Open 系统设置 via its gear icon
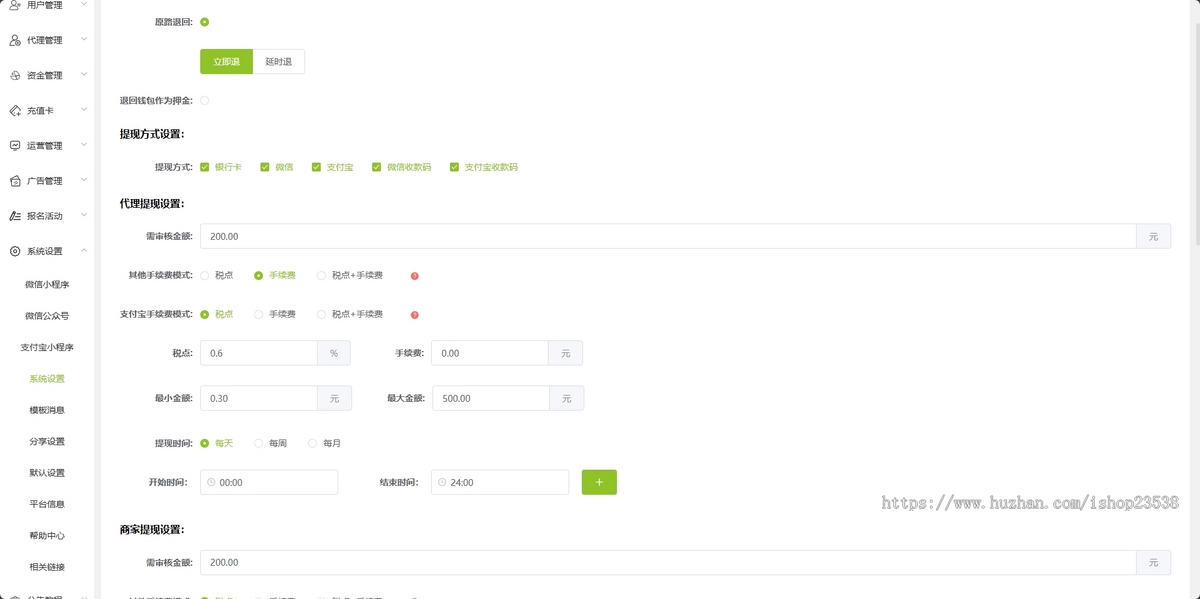This screenshot has height=599, width=1200. click(14, 251)
